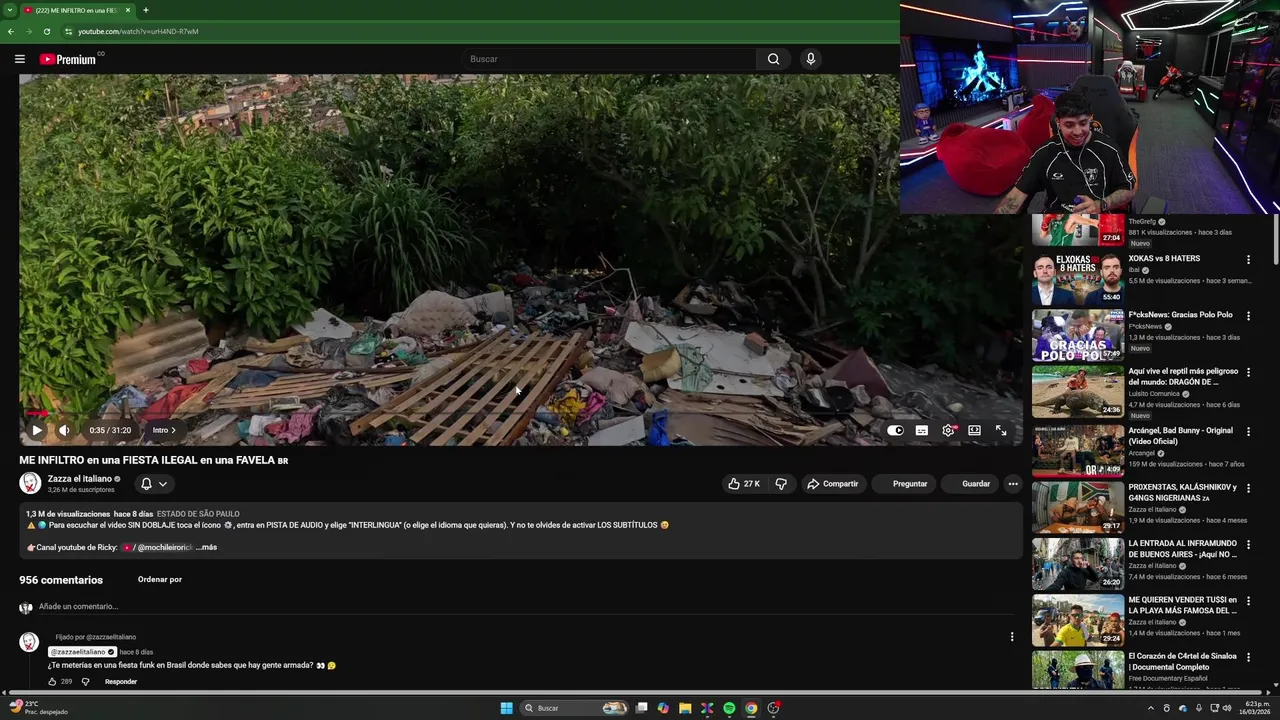Open the browser tab list dropdown arrow
Image resolution: width=1280 pixels, height=720 pixels.
pos(9,10)
